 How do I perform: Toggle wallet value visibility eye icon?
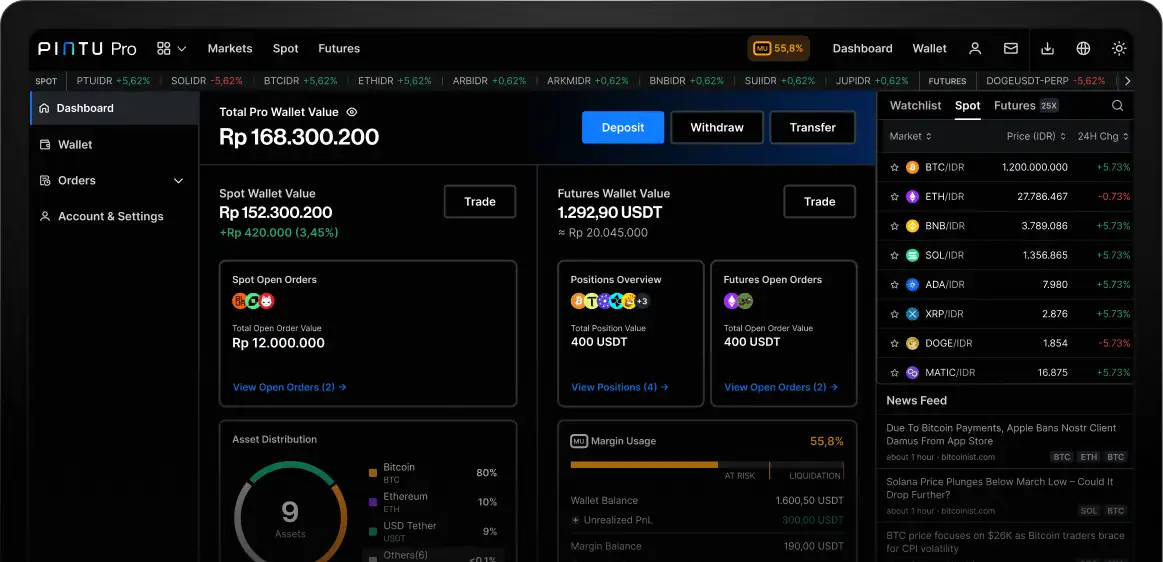pyautogui.click(x=352, y=113)
